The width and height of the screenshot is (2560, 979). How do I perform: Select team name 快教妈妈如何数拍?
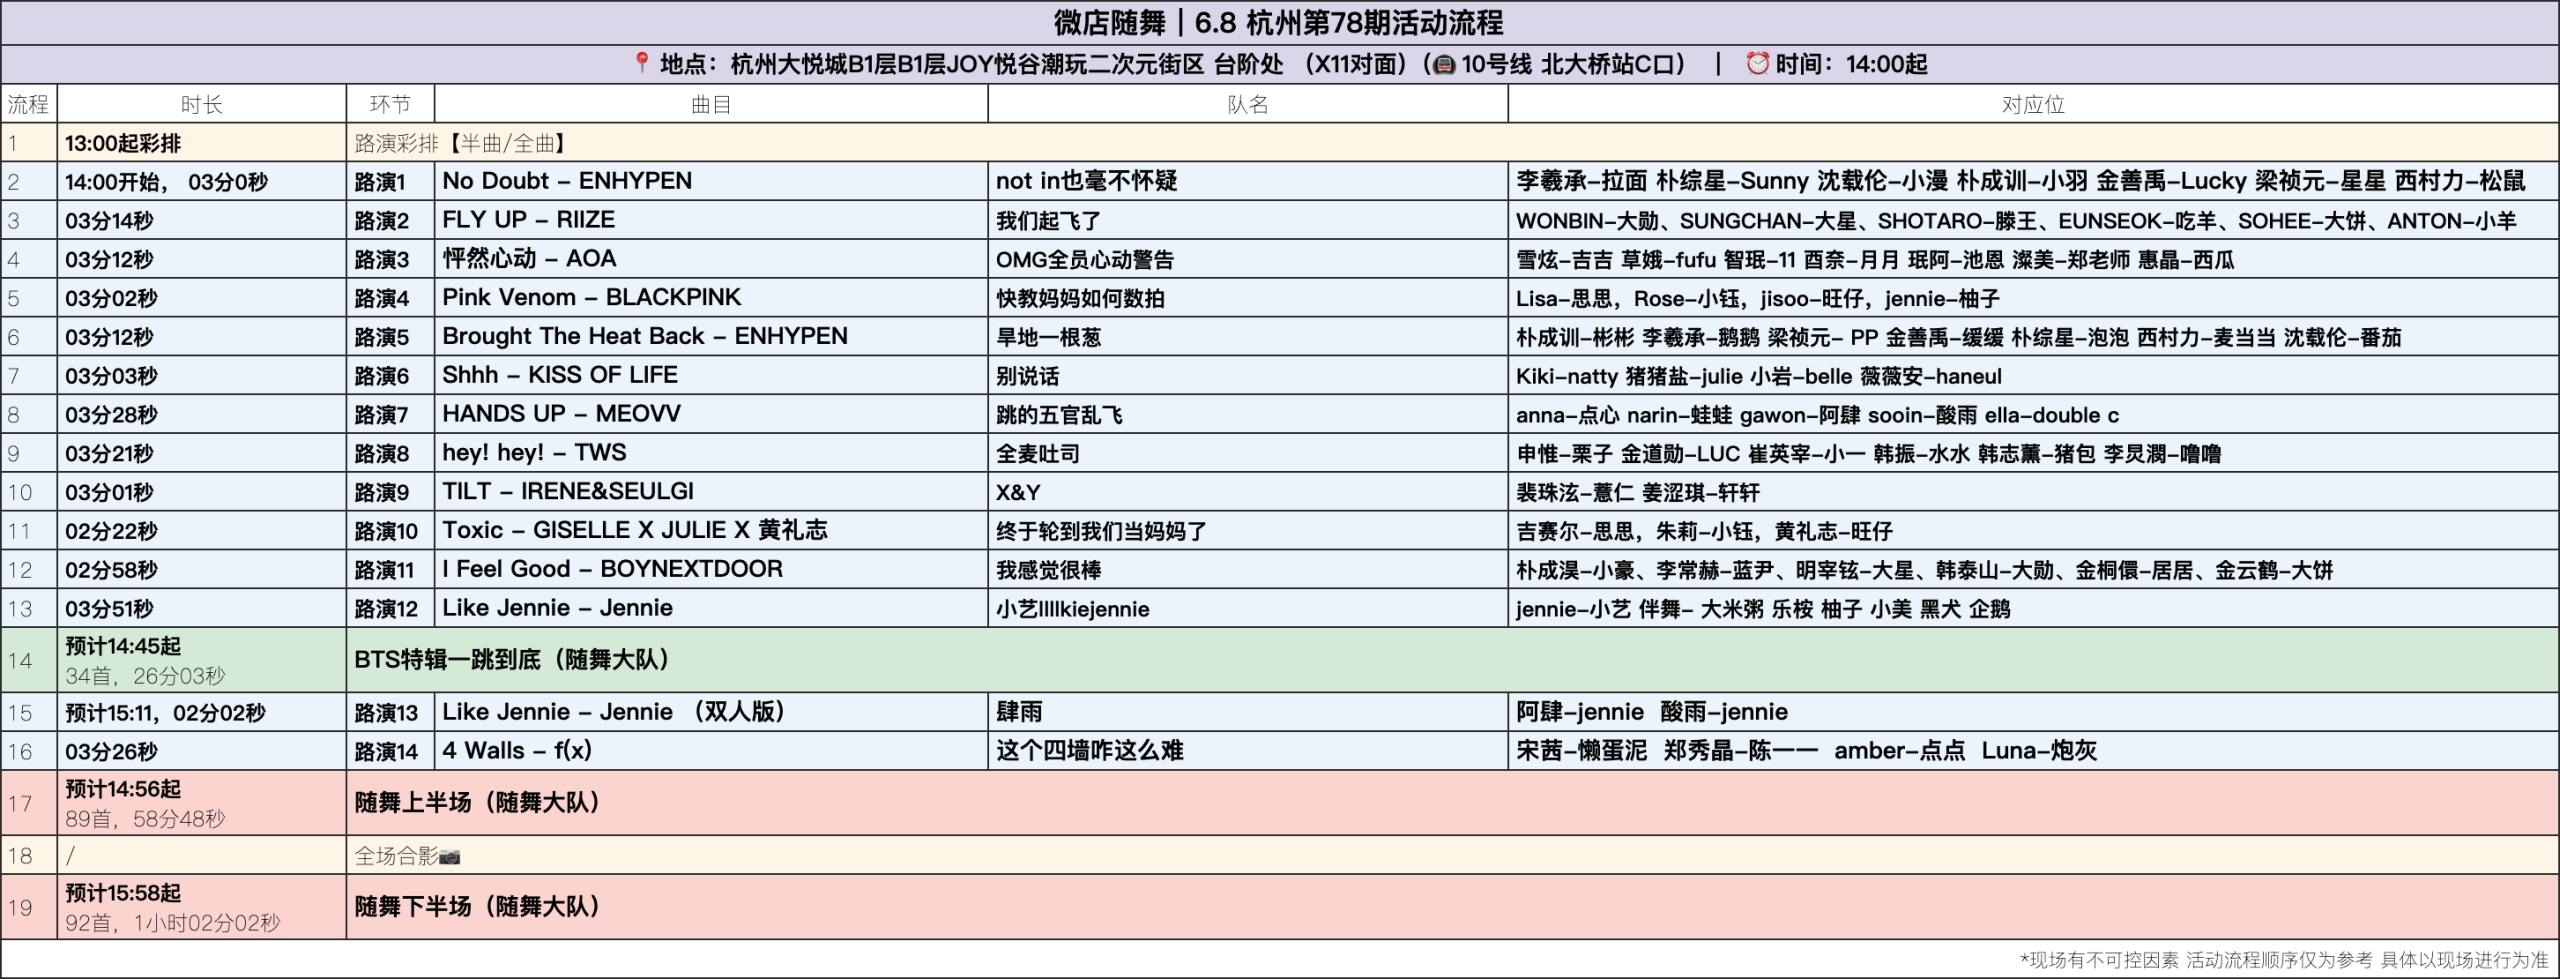click(1248, 298)
